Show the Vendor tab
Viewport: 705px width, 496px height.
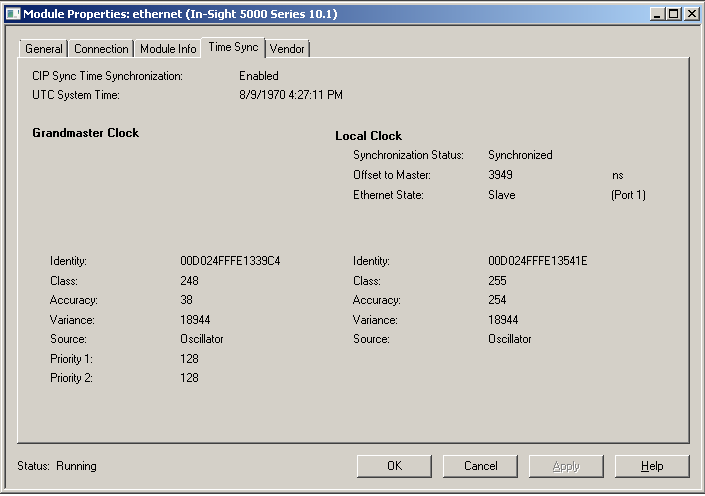tap(287, 49)
